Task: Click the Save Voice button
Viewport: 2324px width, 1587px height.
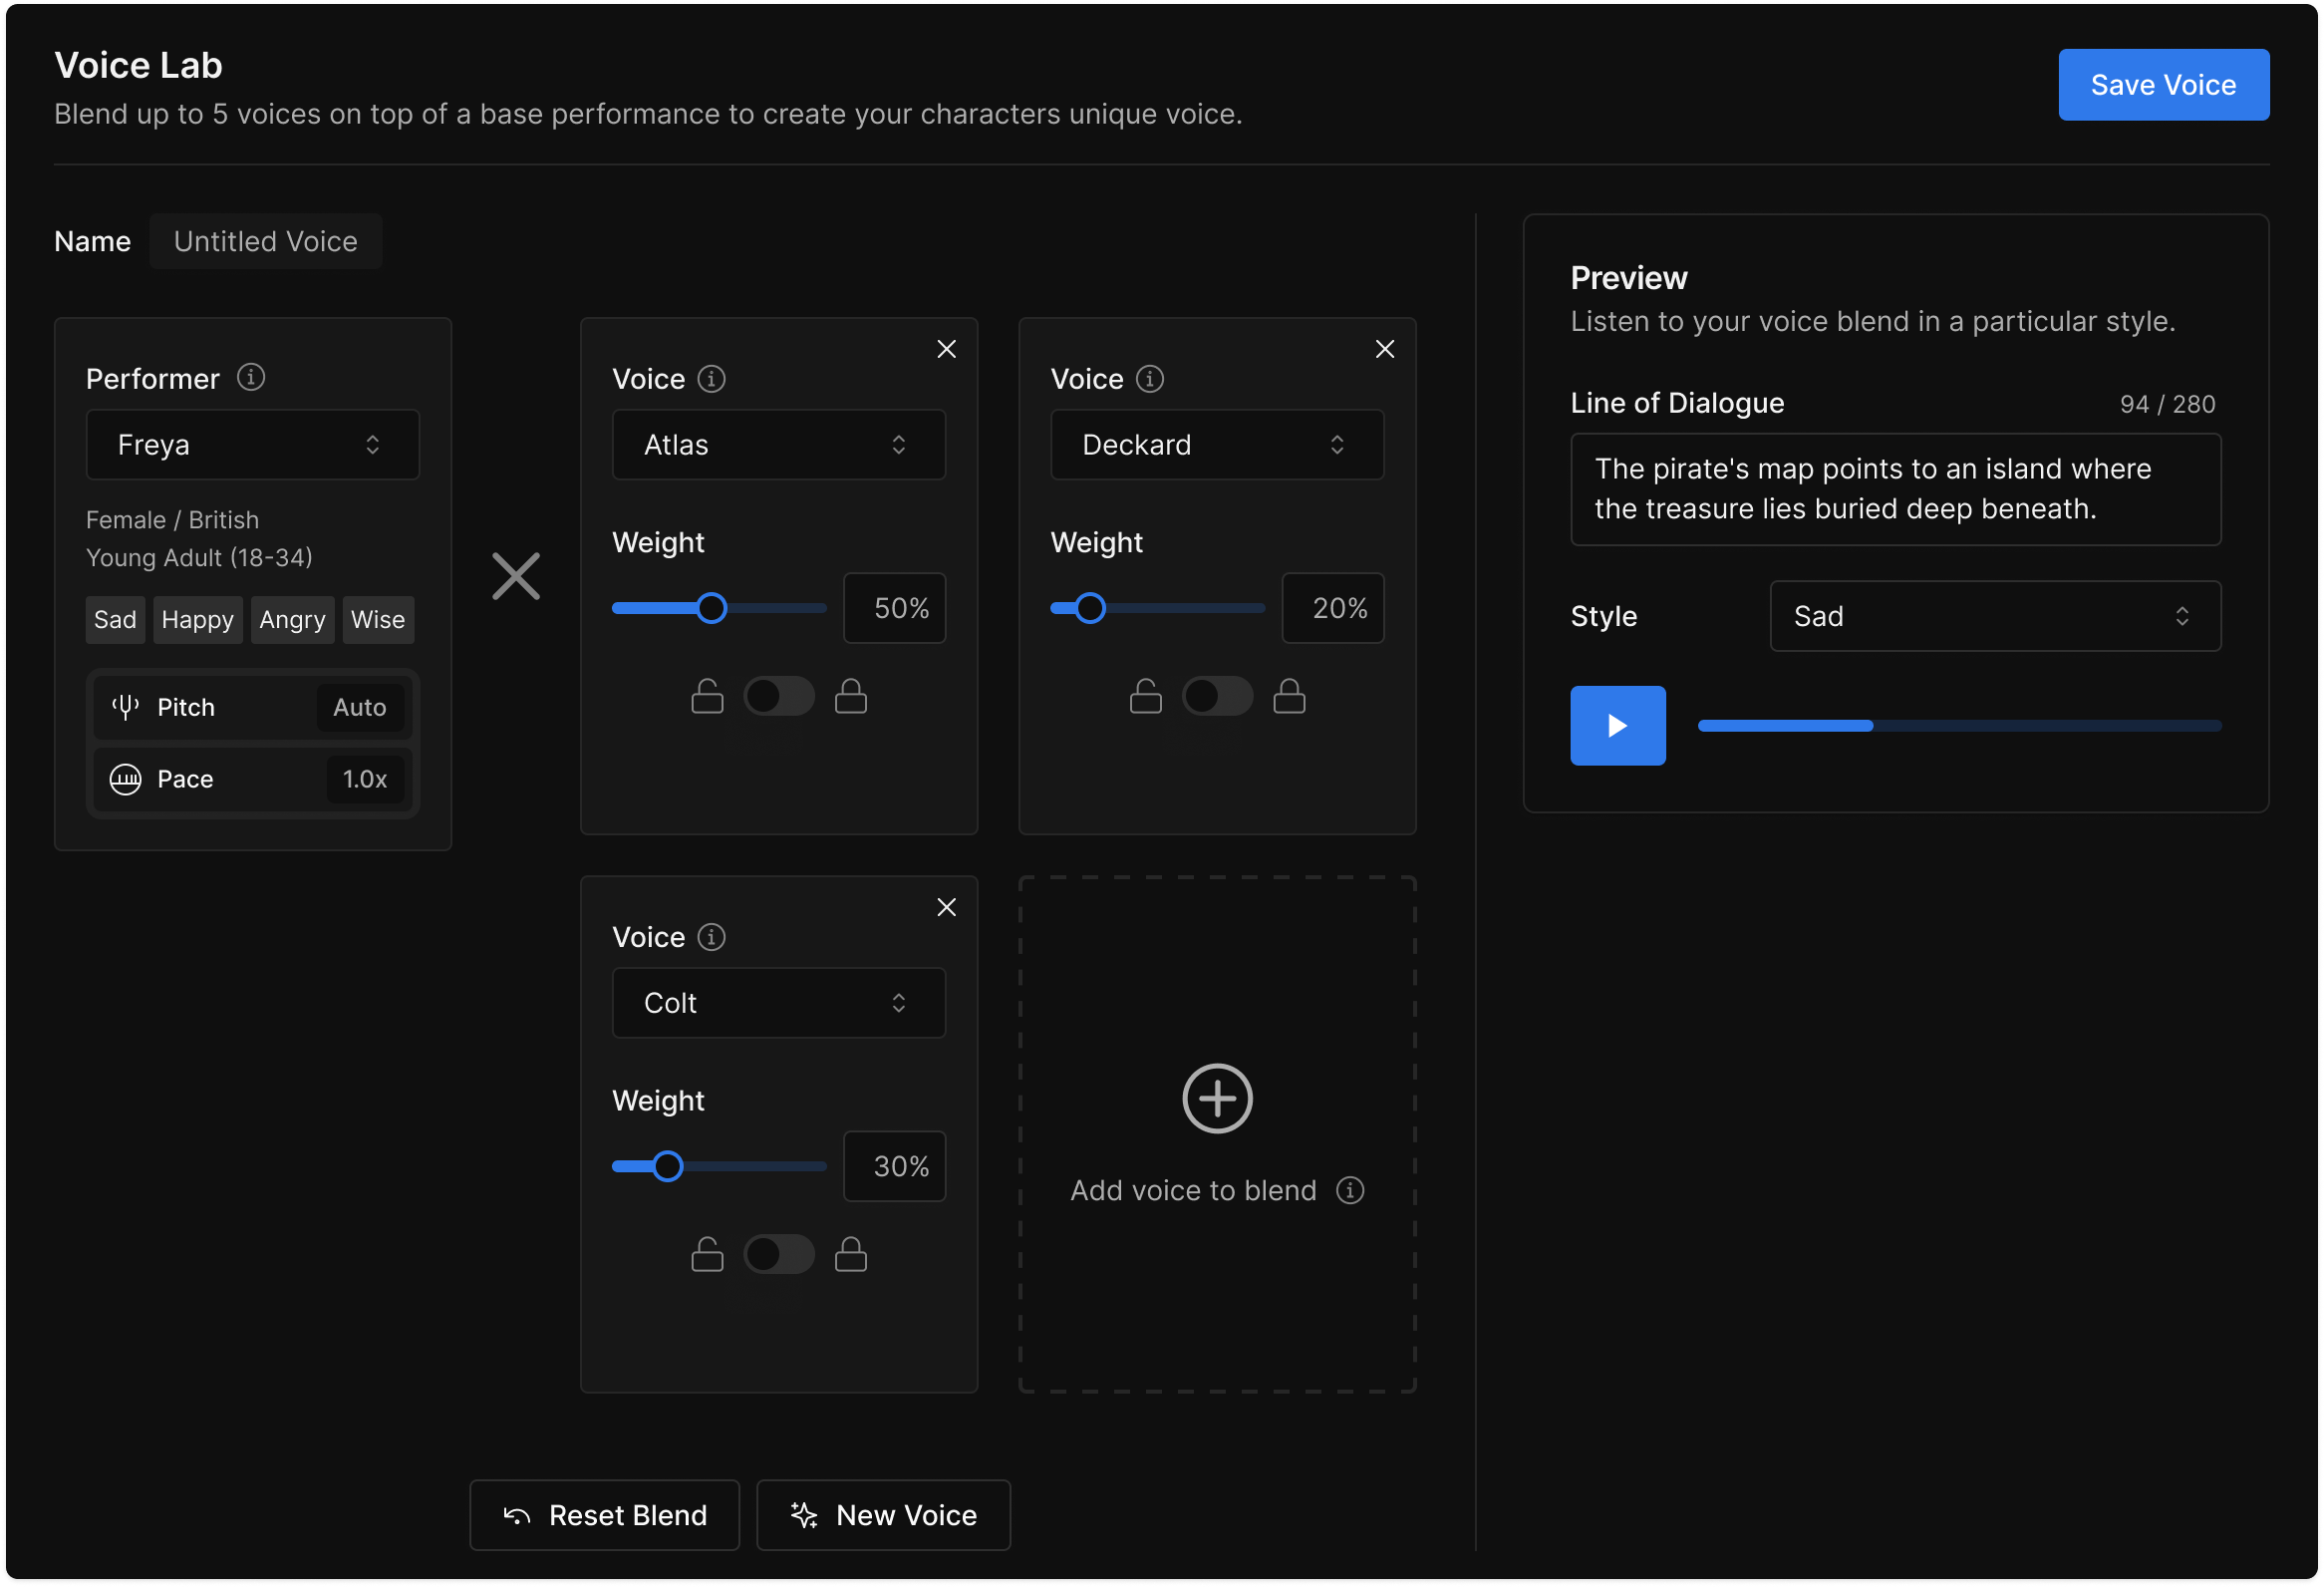Action: click(x=2163, y=84)
